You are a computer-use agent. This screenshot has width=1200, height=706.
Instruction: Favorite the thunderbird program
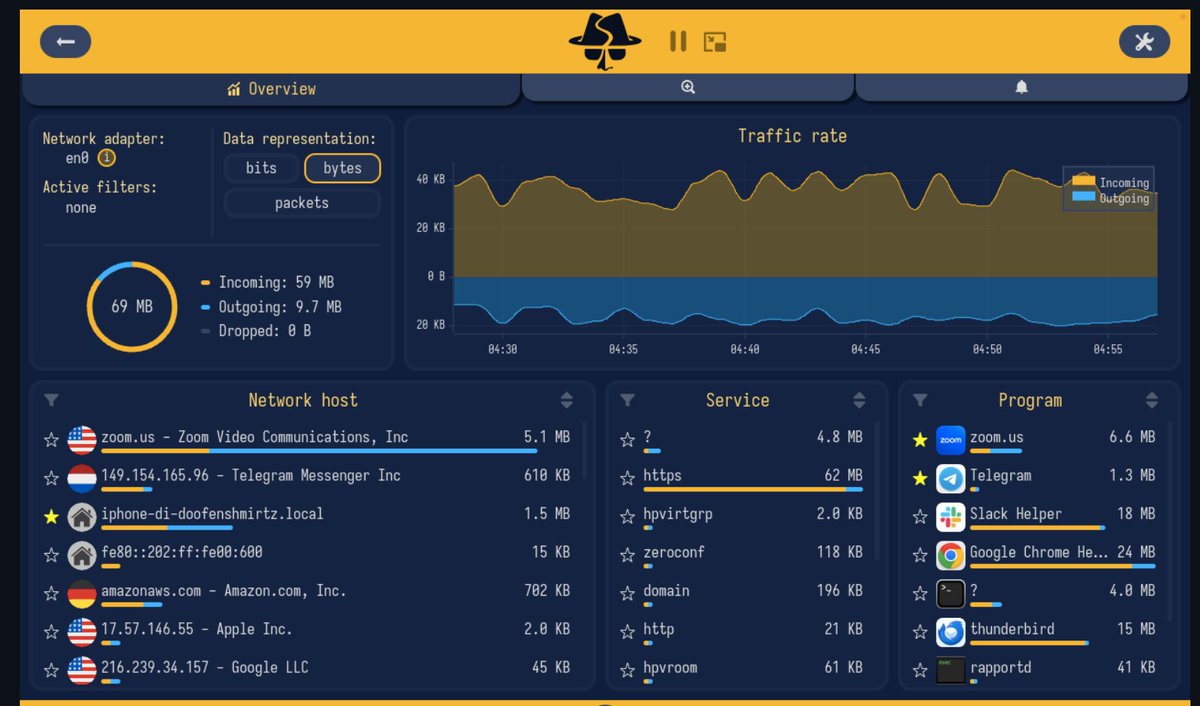pyautogui.click(x=920, y=632)
